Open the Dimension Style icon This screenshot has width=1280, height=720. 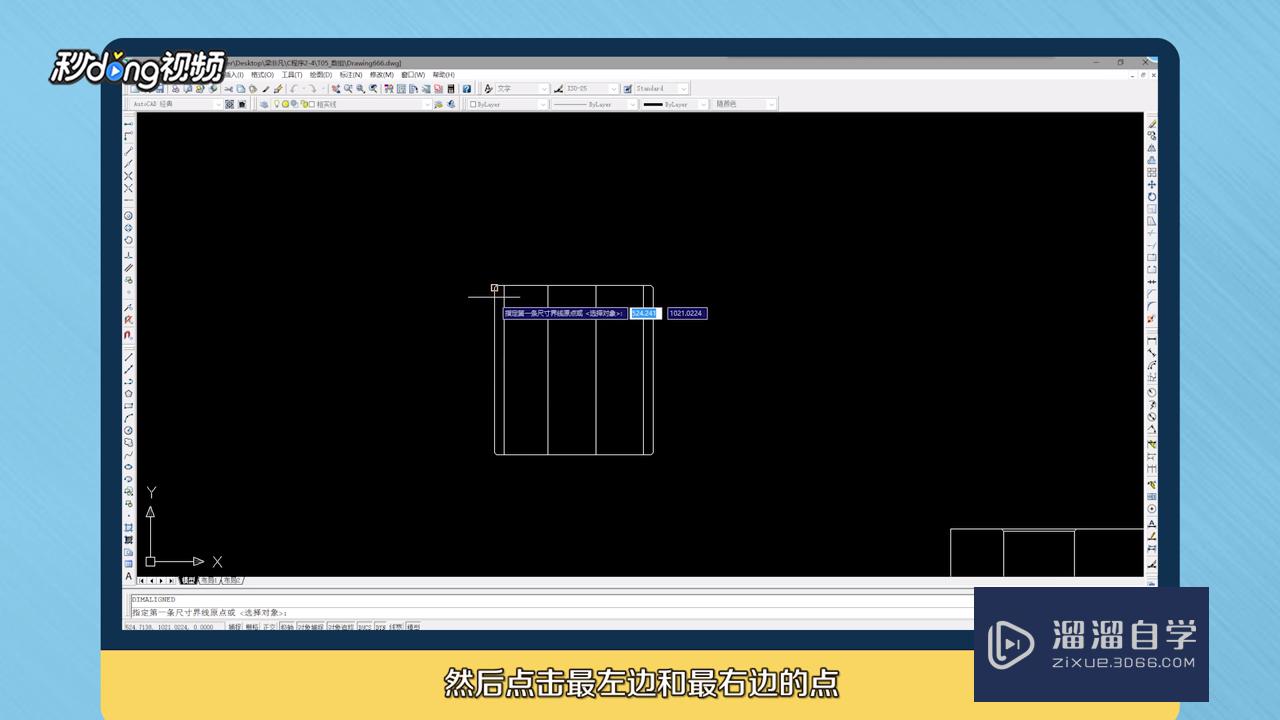[1152, 563]
